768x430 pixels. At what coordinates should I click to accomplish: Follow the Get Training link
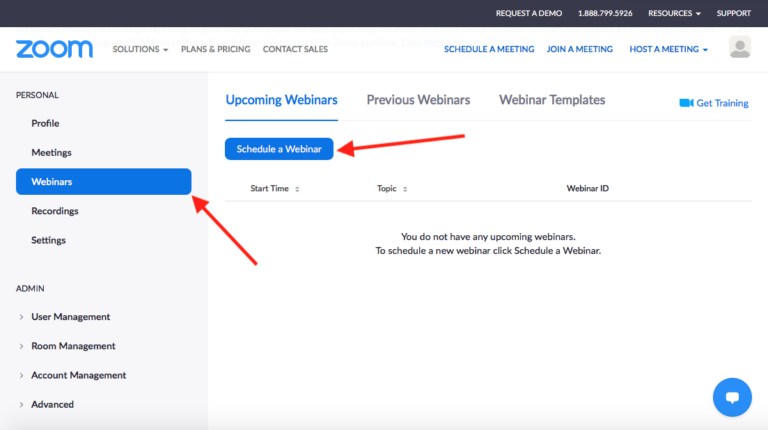coord(722,103)
